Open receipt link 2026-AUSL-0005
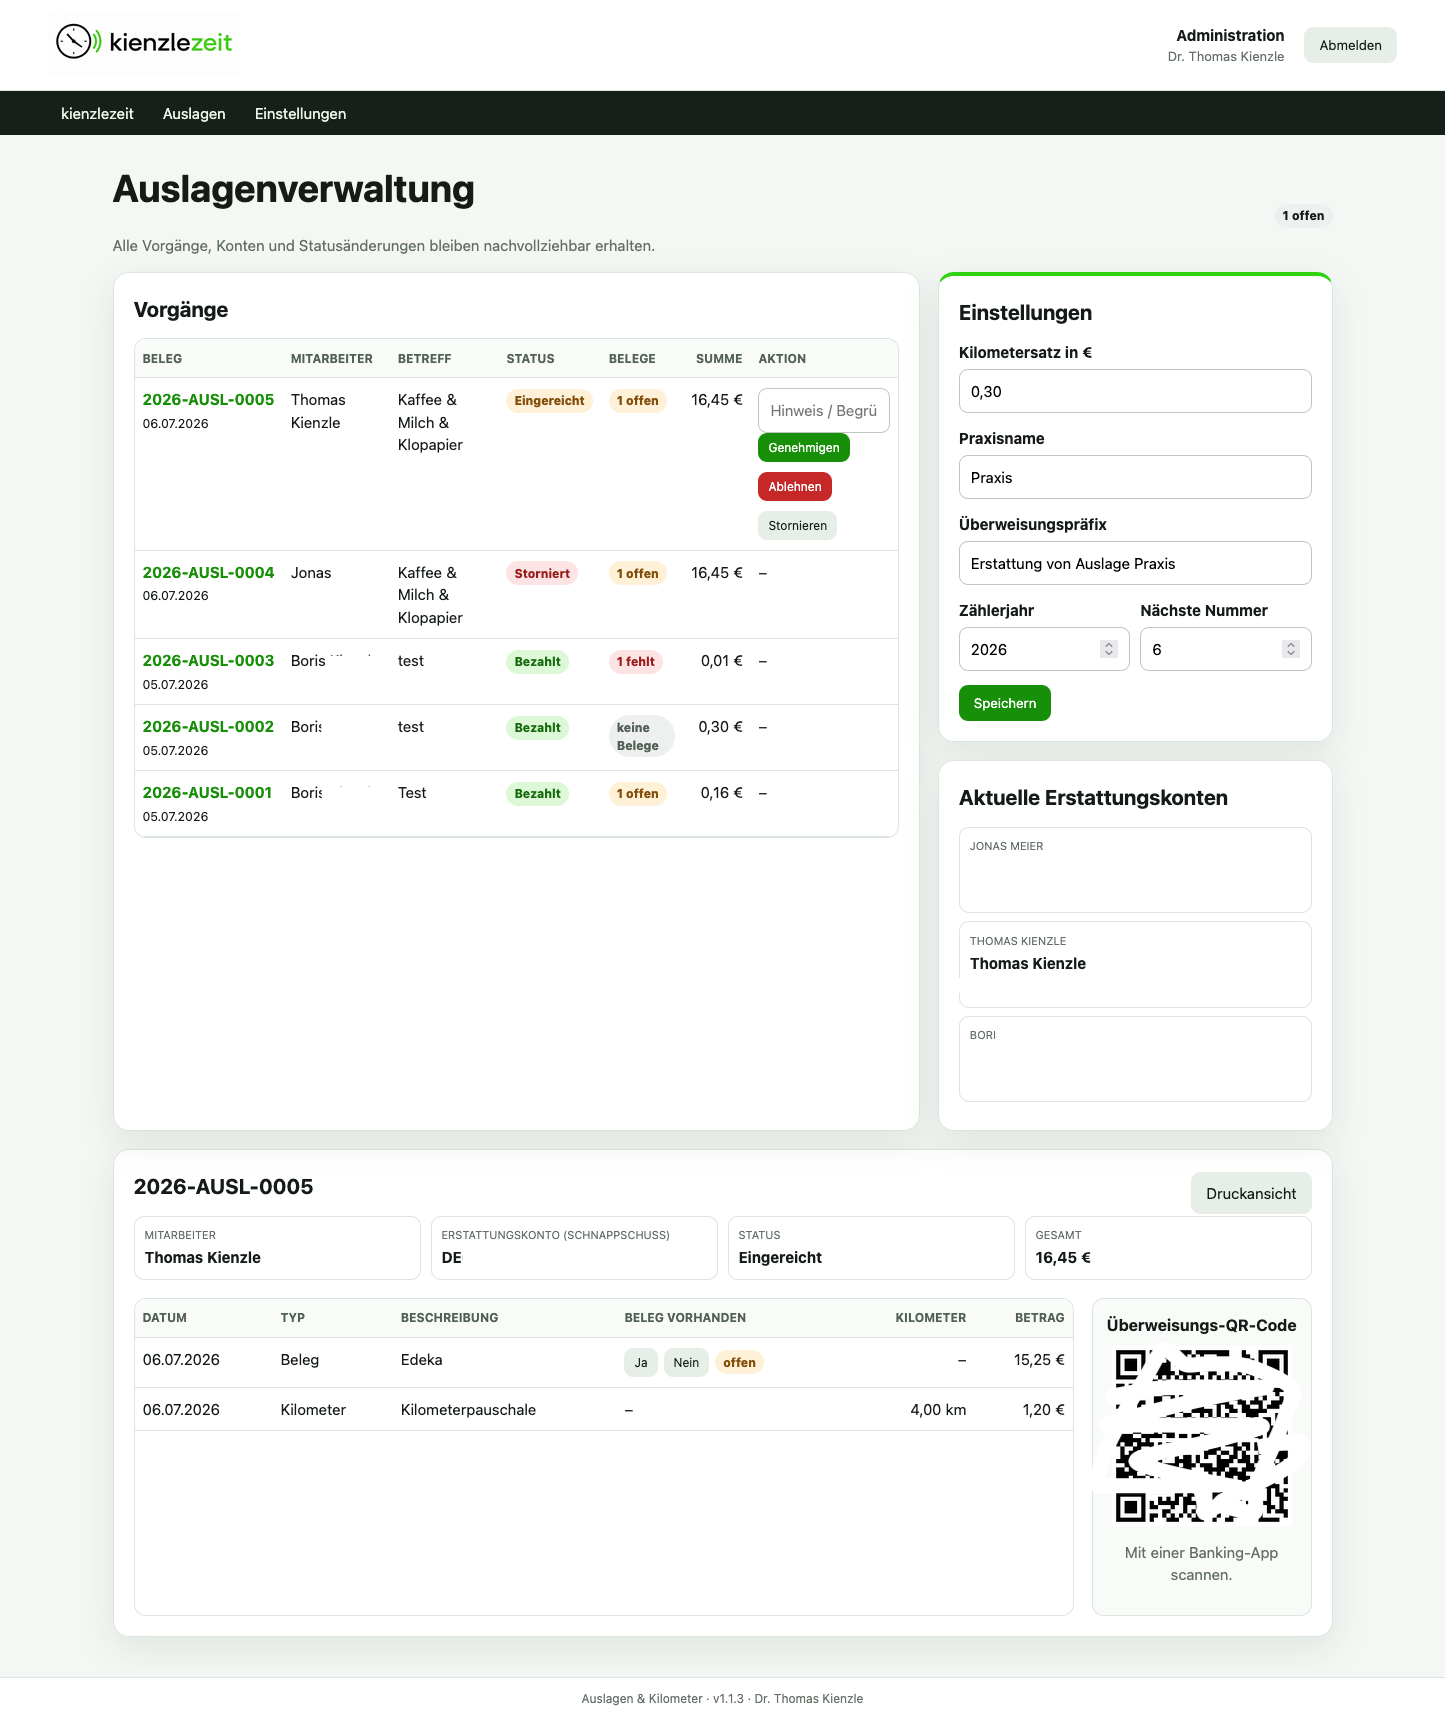The width and height of the screenshot is (1445, 1720). [208, 400]
